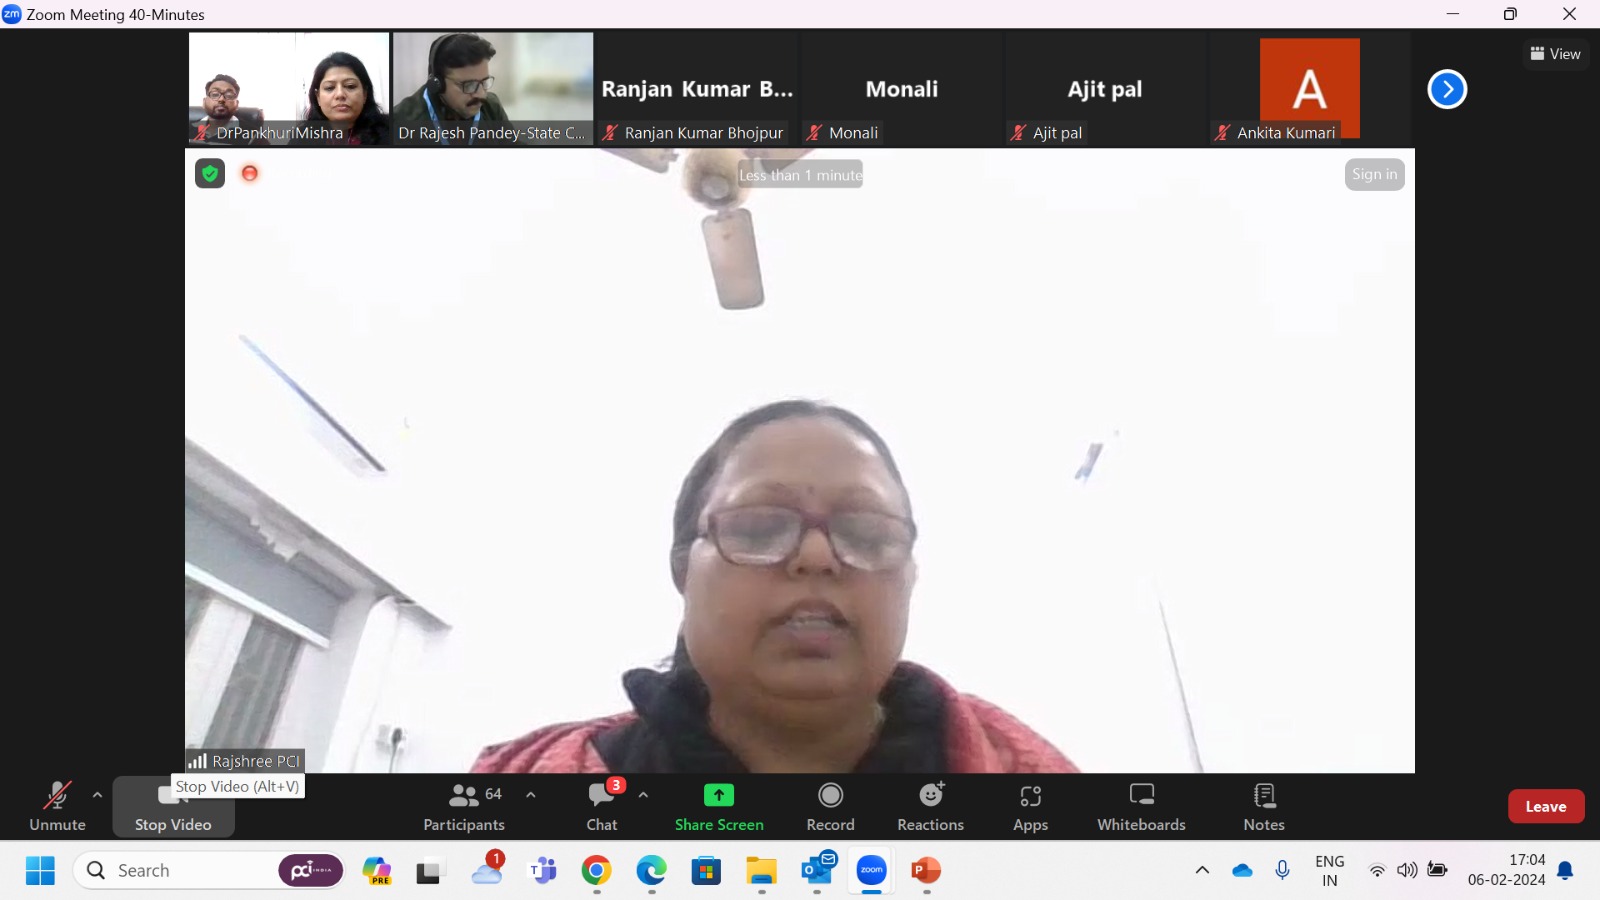Expand audio options arrow beside Unmute
Image resolution: width=1600 pixels, height=900 pixels.
pyautogui.click(x=97, y=795)
